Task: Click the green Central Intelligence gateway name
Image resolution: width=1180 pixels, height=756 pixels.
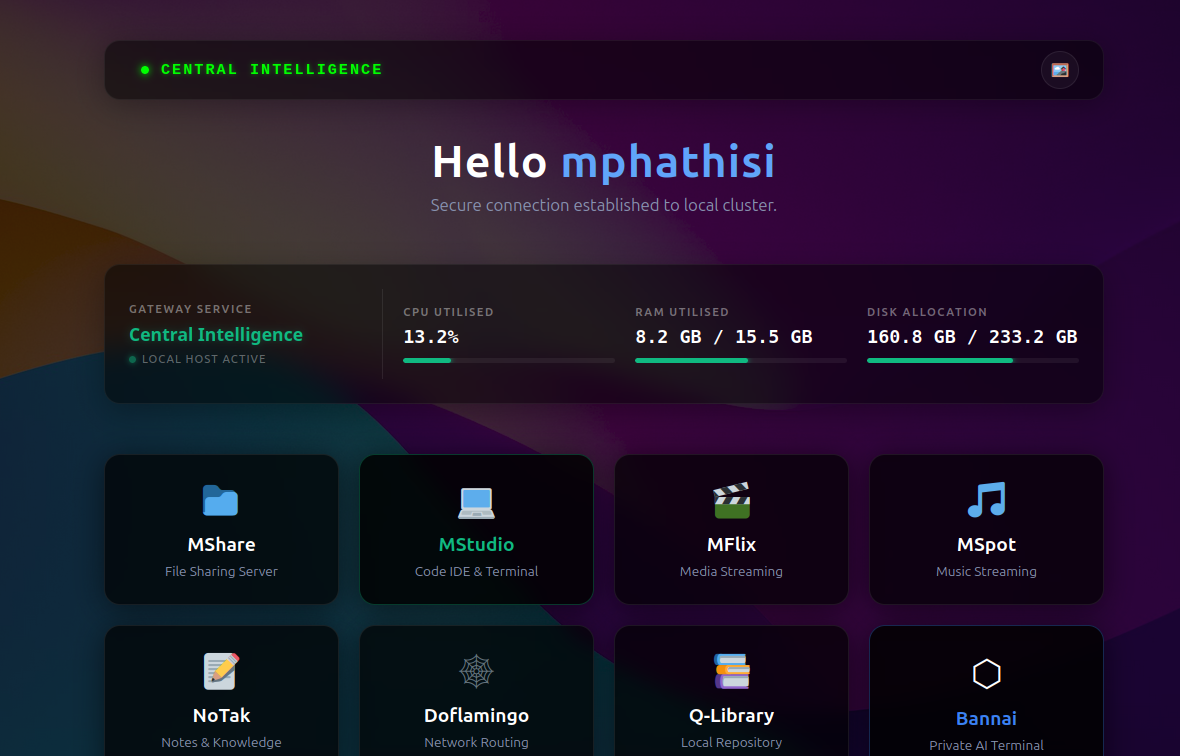Action: pyautogui.click(x=216, y=335)
